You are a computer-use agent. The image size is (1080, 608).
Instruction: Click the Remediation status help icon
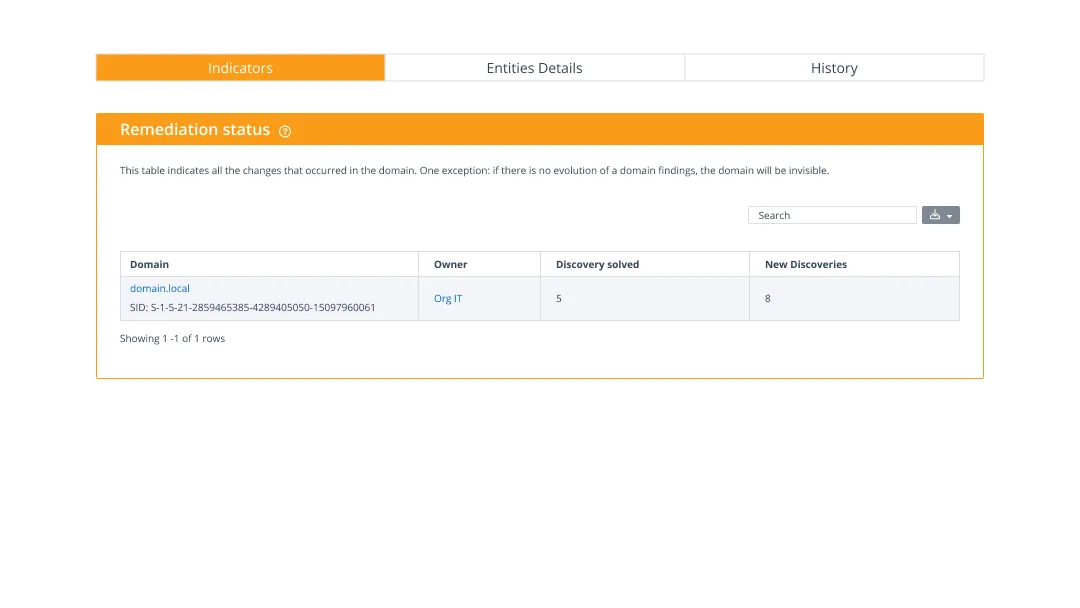pos(285,131)
